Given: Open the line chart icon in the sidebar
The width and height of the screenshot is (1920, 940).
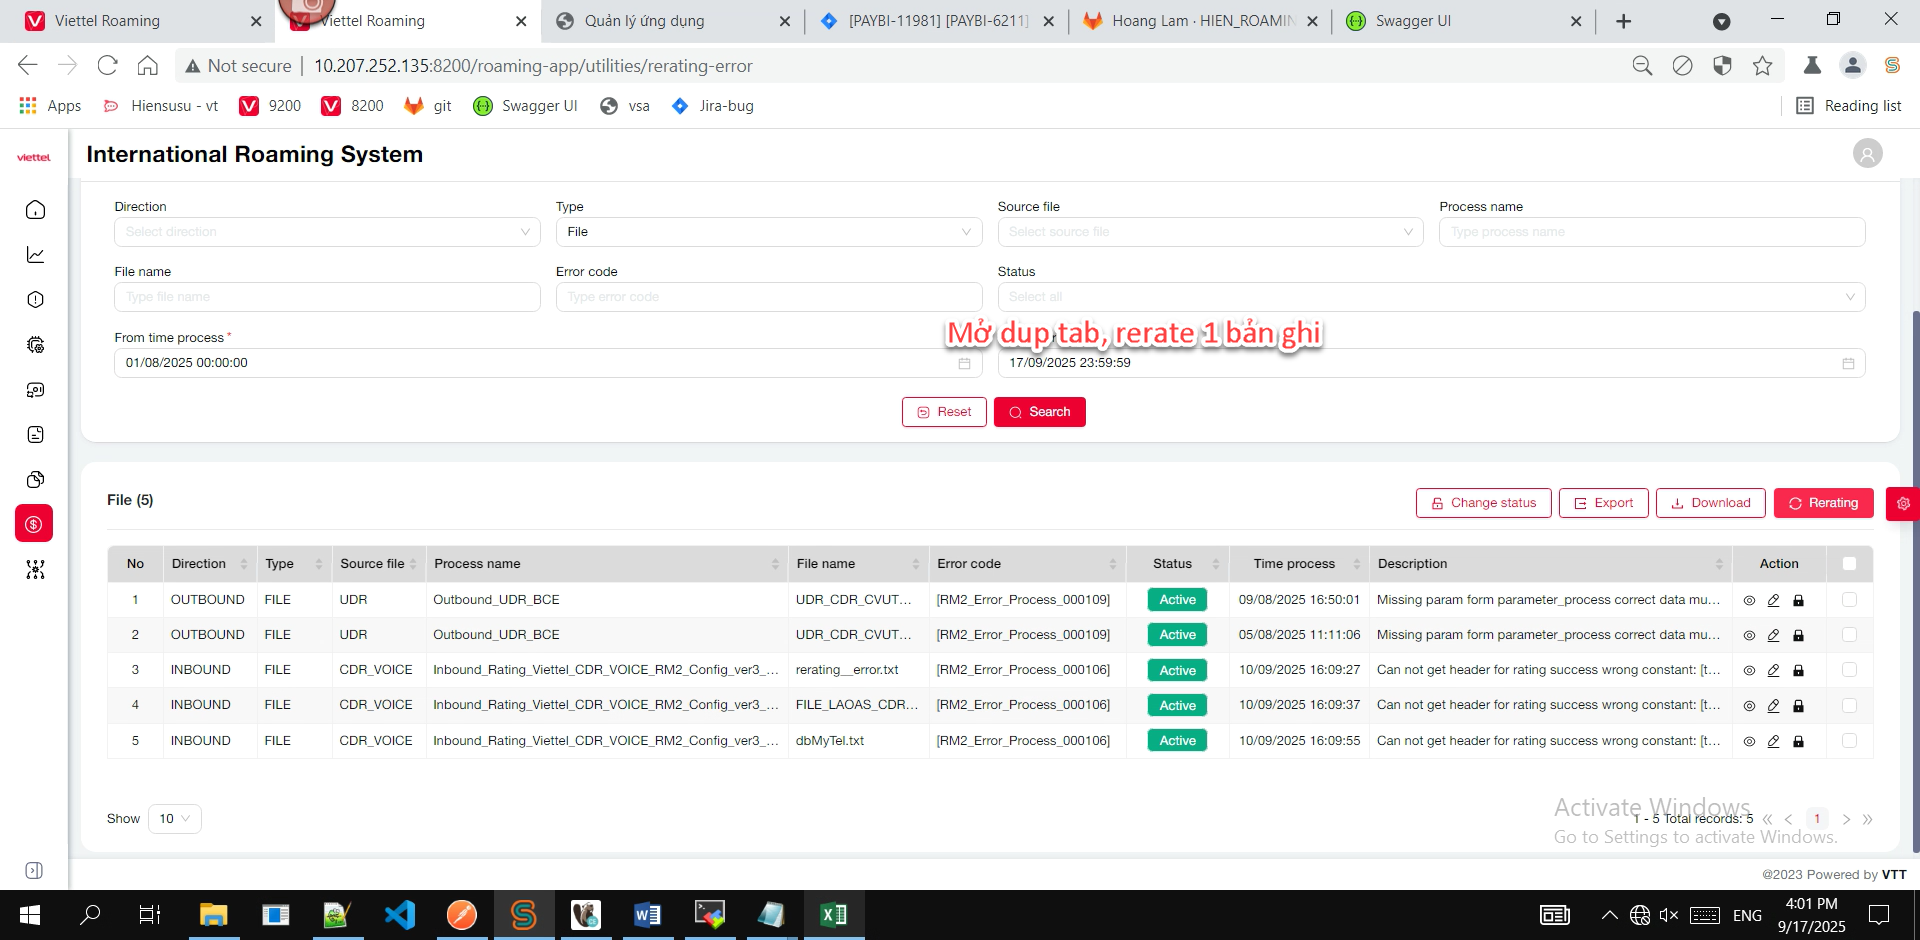Looking at the screenshot, I should 35,255.
